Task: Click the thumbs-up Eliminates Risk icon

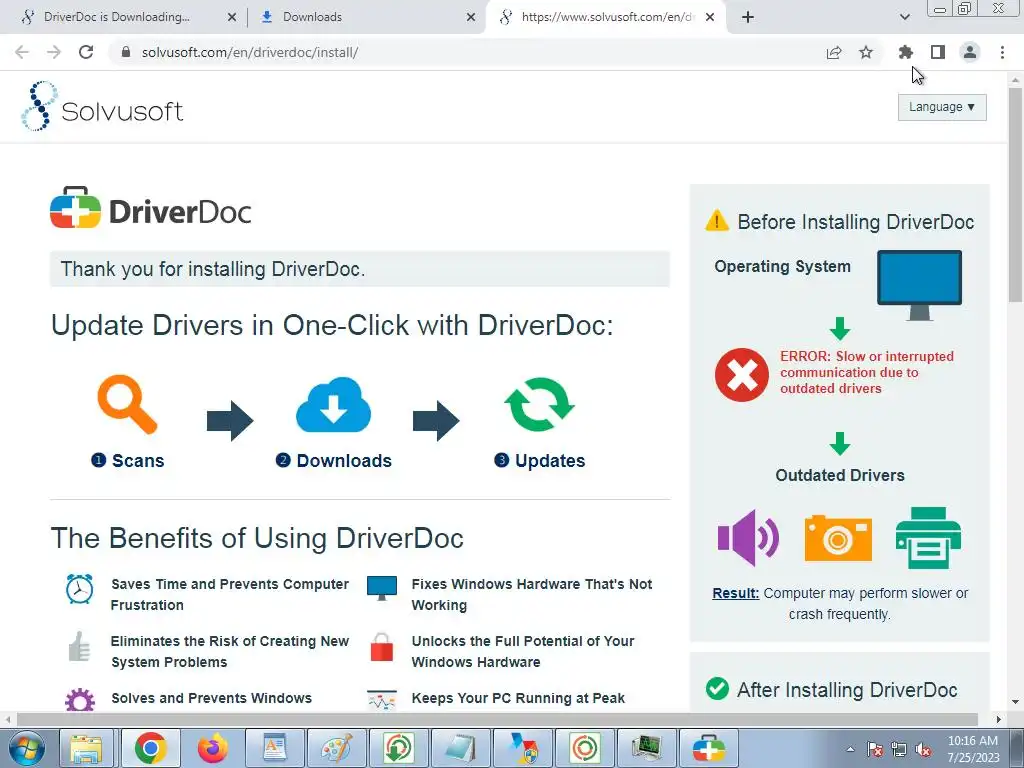Action: [79, 647]
